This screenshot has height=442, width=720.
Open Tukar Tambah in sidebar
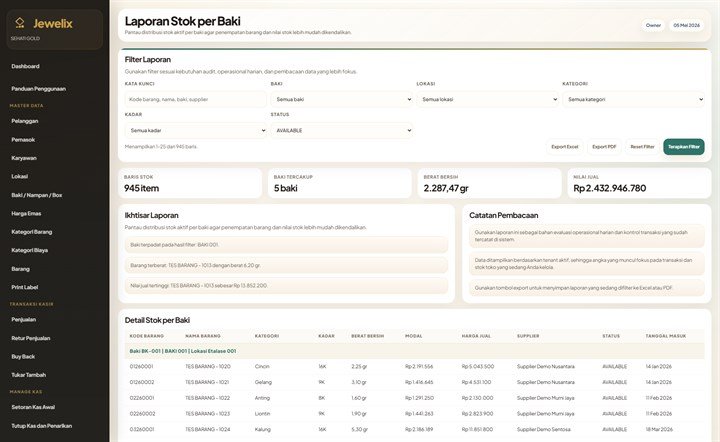(x=28, y=375)
